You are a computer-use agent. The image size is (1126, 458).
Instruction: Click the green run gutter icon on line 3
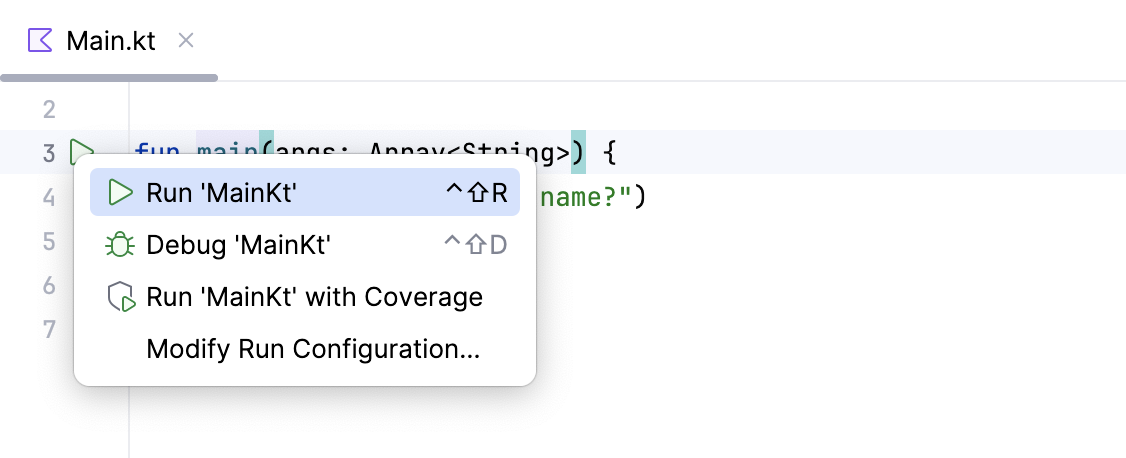pos(80,153)
